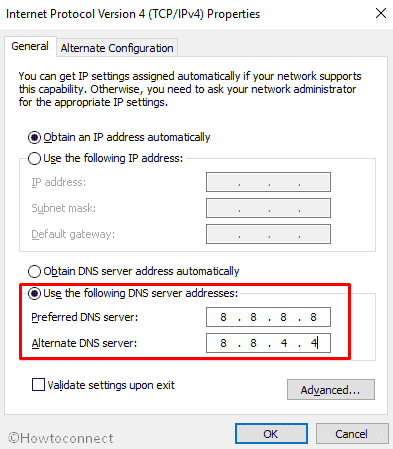Viewport: 393px width, 449px height.
Task: Select Use the following IP address
Action: pyautogui.click(x=34, y=158)
